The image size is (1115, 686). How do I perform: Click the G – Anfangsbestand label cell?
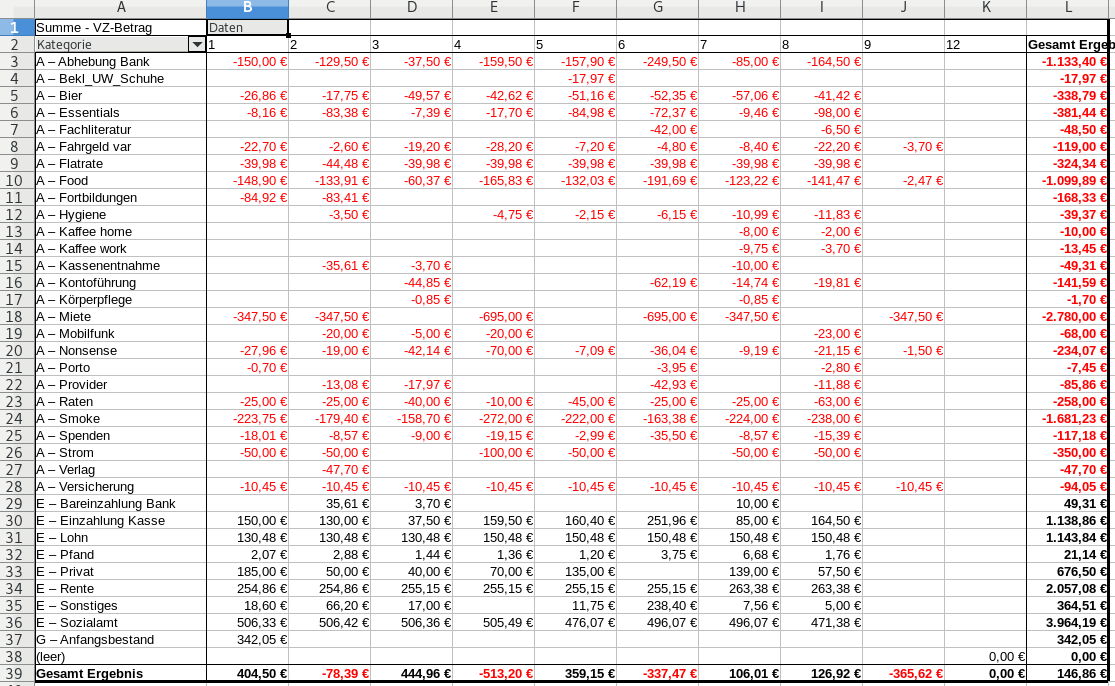pyautogui.click(x=120, y=640)
